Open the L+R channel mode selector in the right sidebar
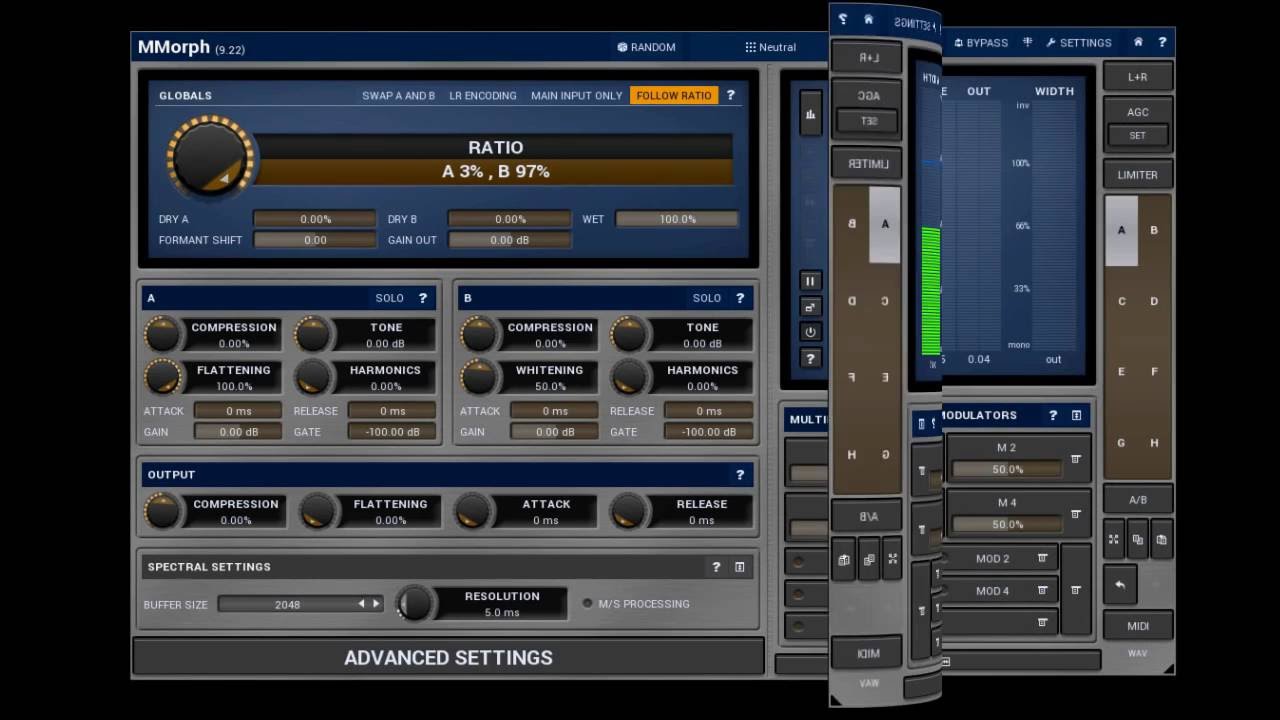 coord(1137,77)
